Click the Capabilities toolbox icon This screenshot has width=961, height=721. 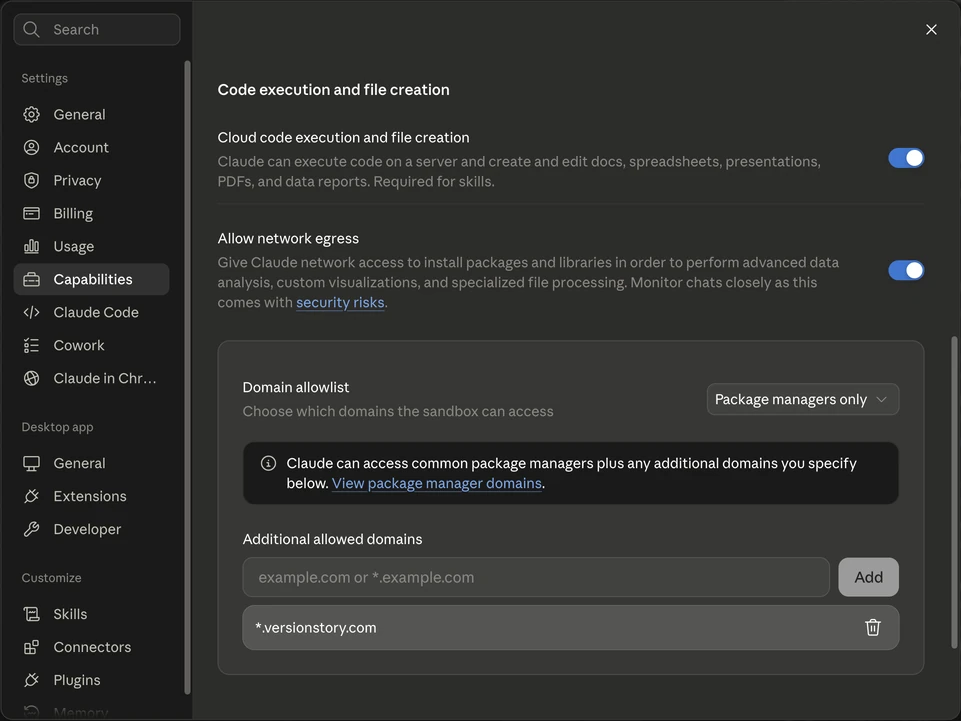[x=31, y=280]
